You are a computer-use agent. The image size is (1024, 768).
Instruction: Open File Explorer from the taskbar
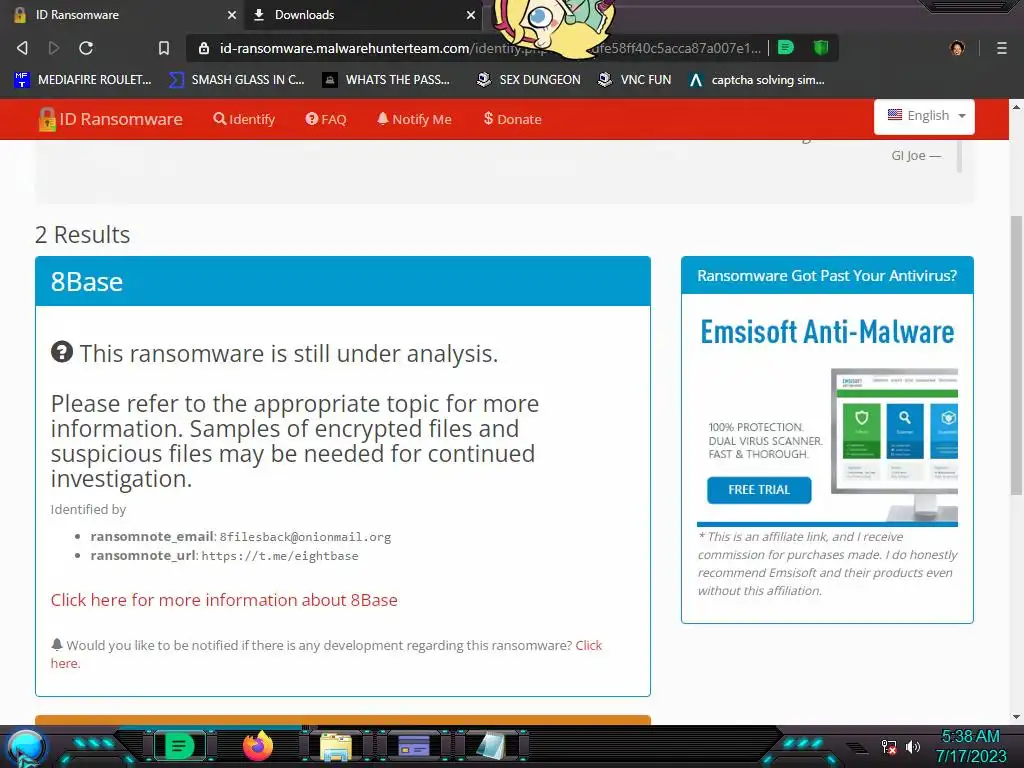(336, 746)
